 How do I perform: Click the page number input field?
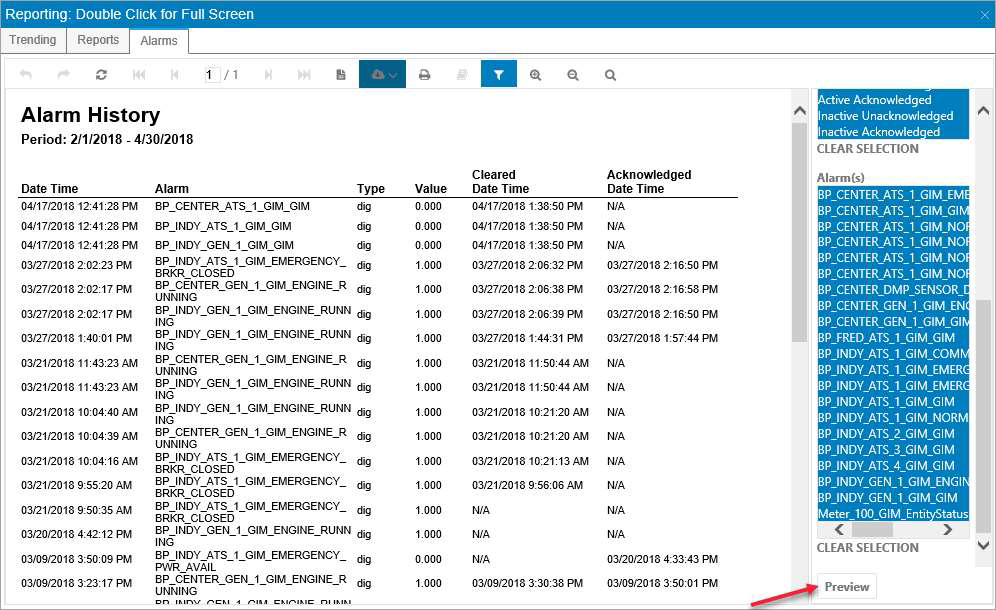(x=212, y=75)
